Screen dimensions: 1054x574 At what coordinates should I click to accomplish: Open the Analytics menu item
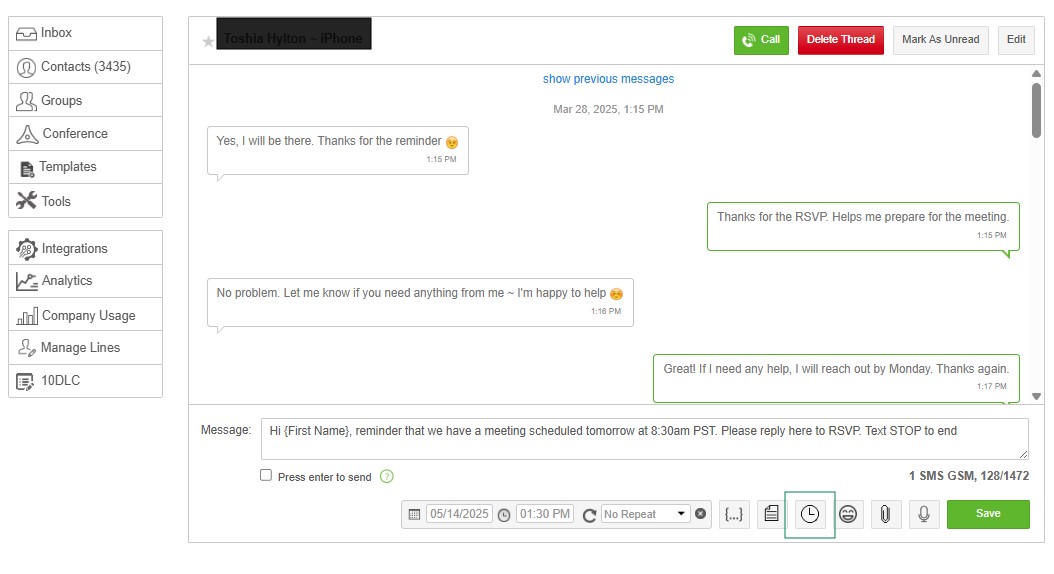pos(85,281)
